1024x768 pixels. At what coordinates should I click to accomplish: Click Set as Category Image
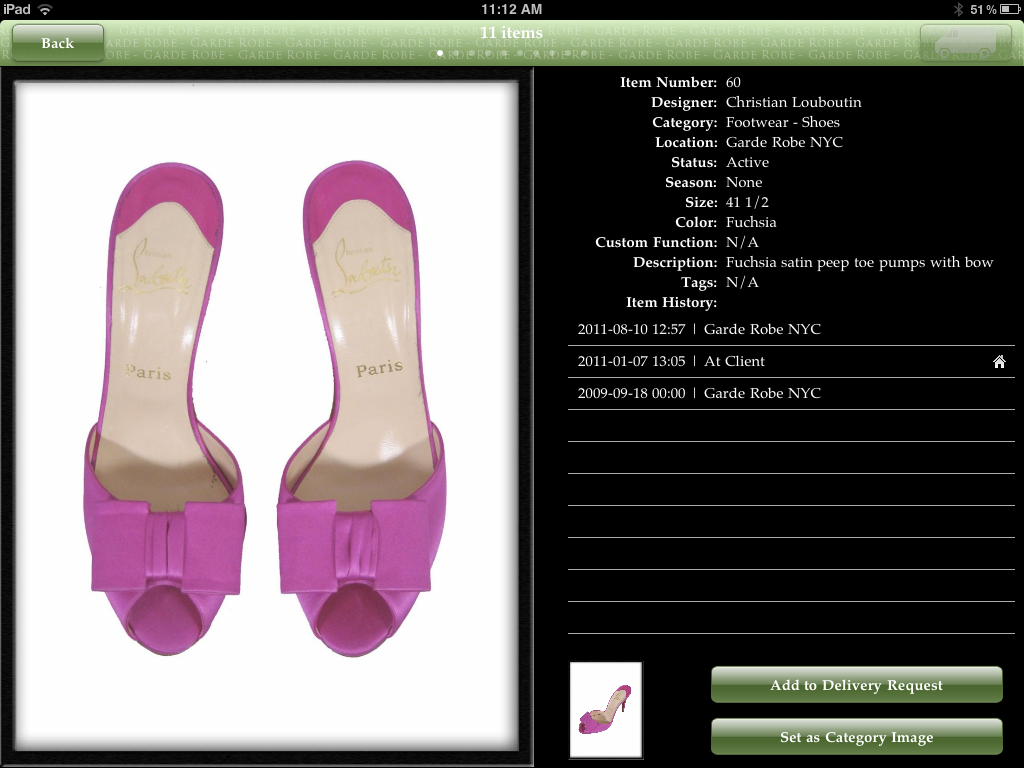coord(856,737)
